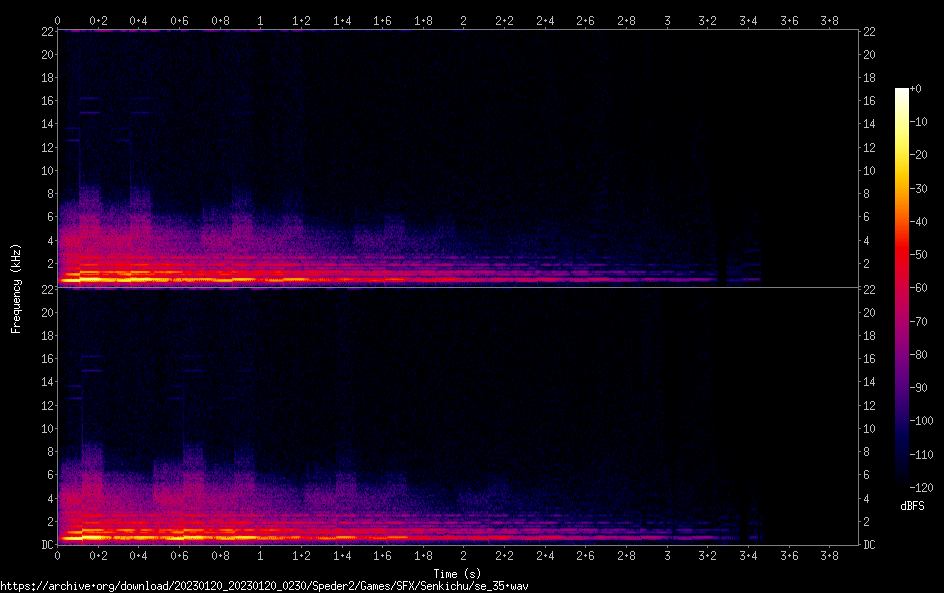Click the "DC" label at the bottom-left corner
The width and height of the screenshot is (944, 593).
(x=46, y=545)
